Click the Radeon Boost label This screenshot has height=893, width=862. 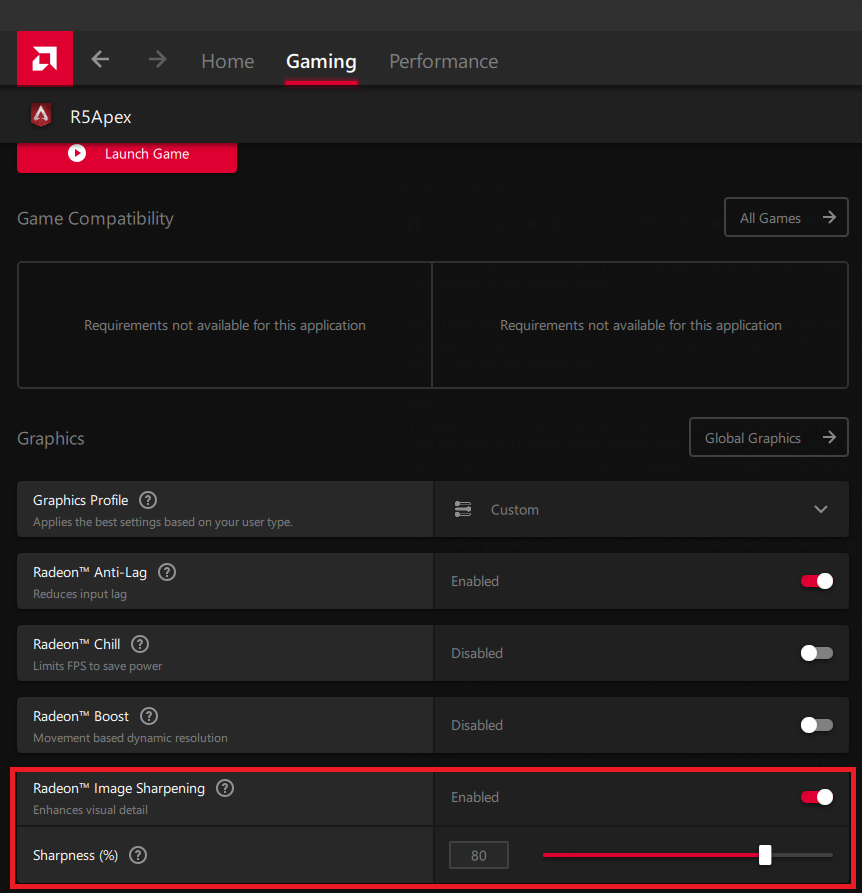click(81, 716)
